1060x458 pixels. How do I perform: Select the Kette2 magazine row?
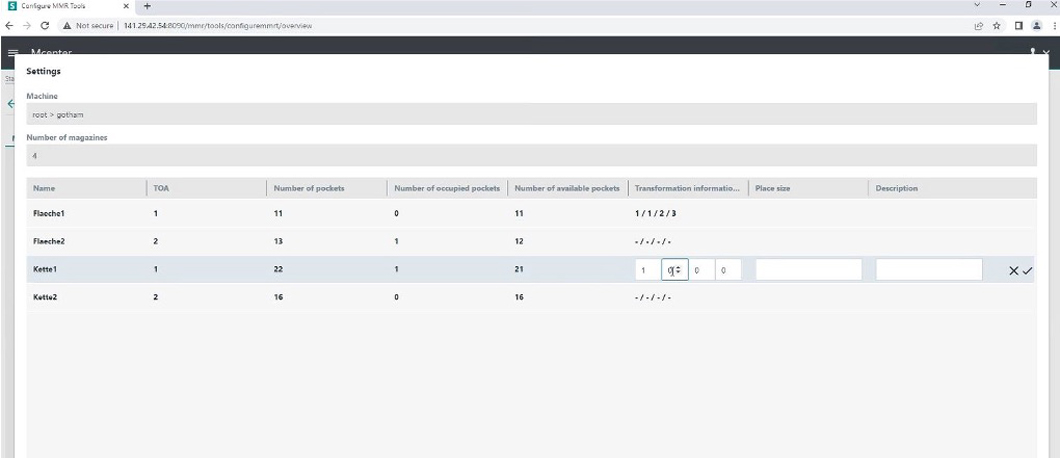pos(47,298)
